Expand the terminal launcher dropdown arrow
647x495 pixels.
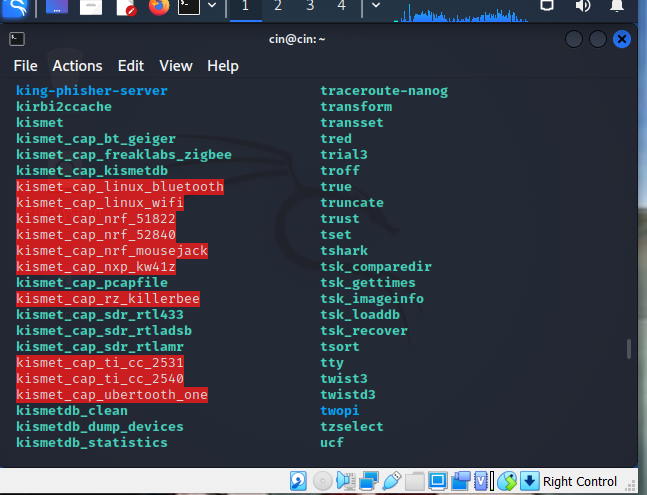pos(212,5)
